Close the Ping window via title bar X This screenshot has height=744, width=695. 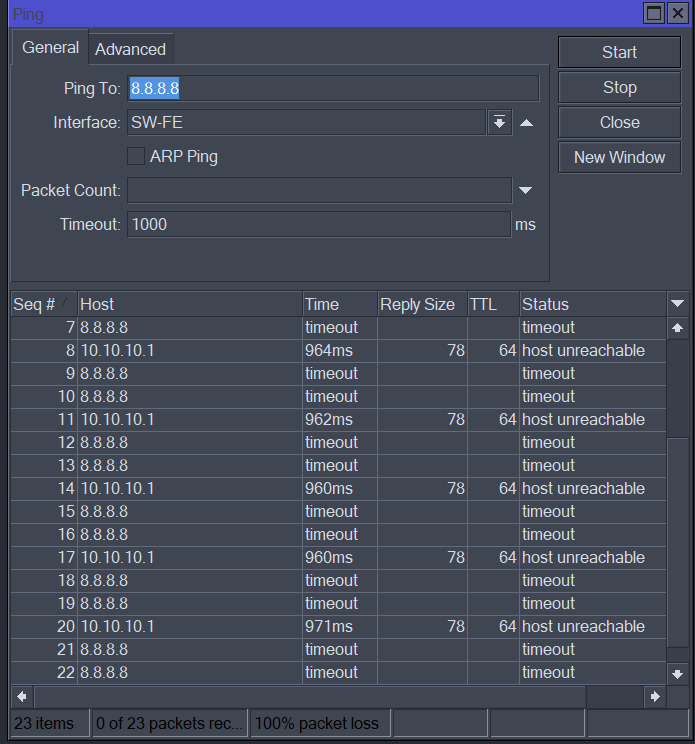pos(678,13)
